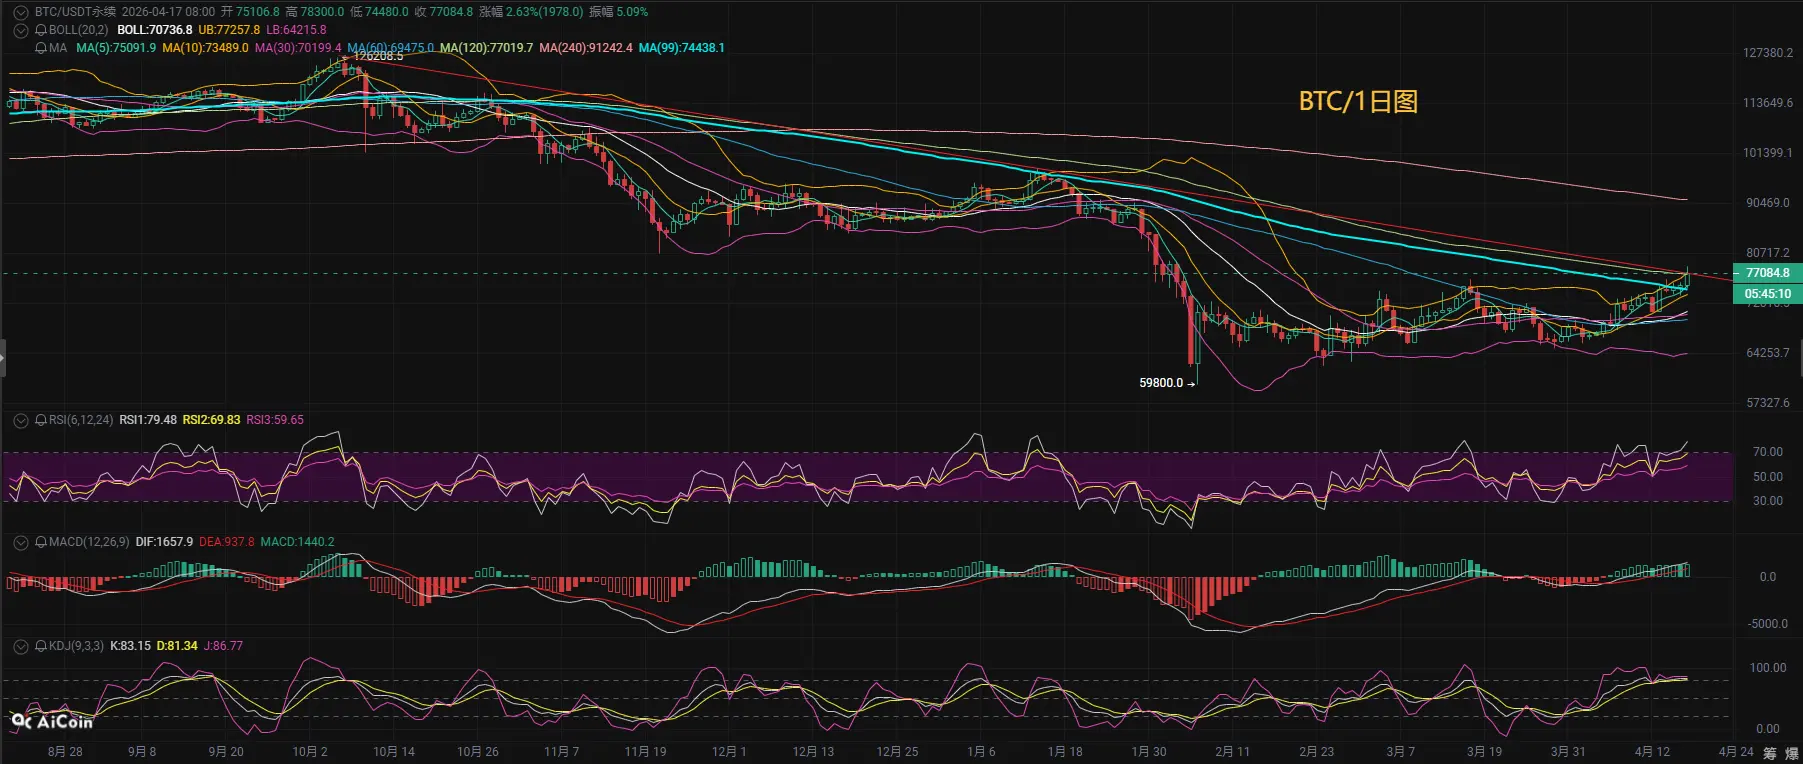Collapse the MACD(12,26,9) panel chevron
Viewport: 1803px width, 764px height.
20,542
